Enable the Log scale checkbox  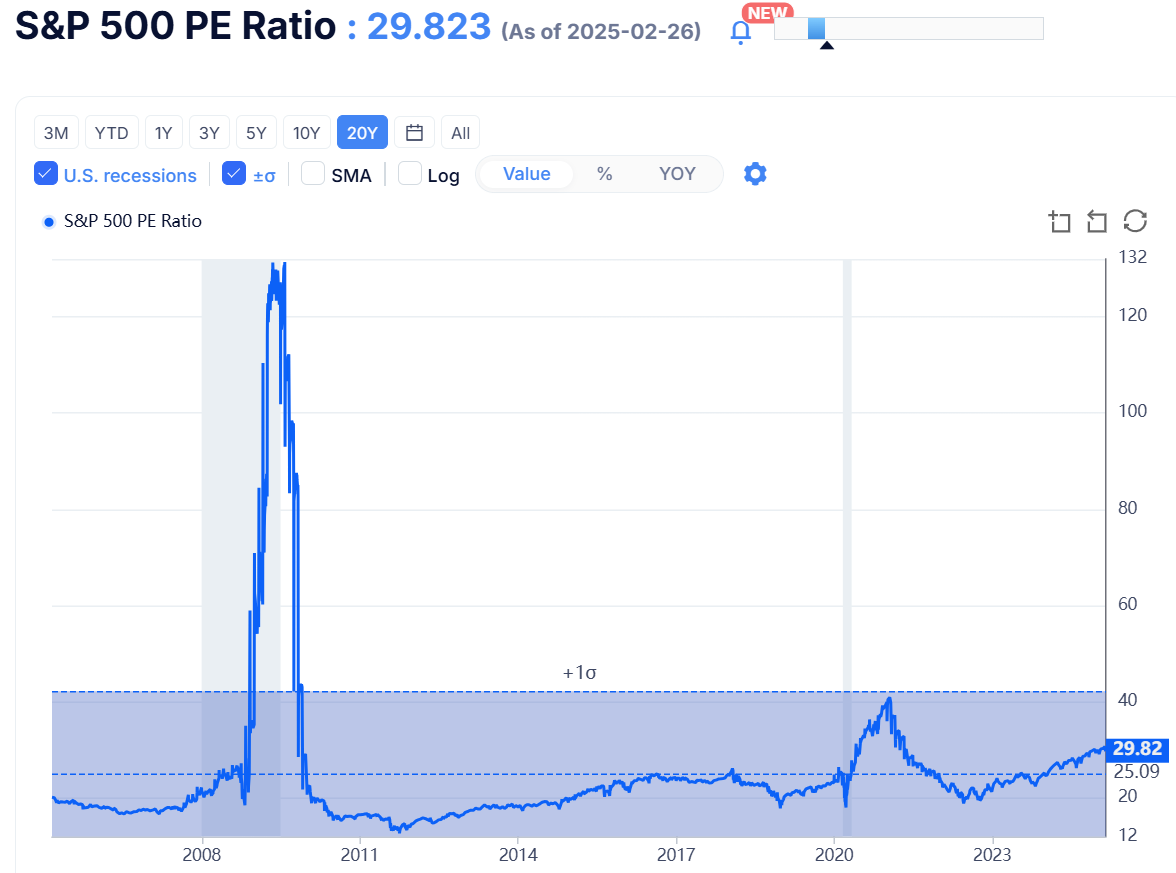tap(410, 173)
